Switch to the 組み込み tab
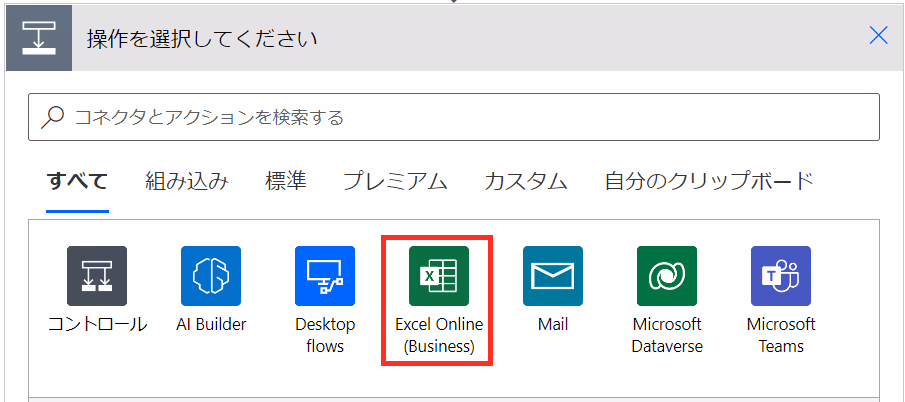 tap(186, 182)
